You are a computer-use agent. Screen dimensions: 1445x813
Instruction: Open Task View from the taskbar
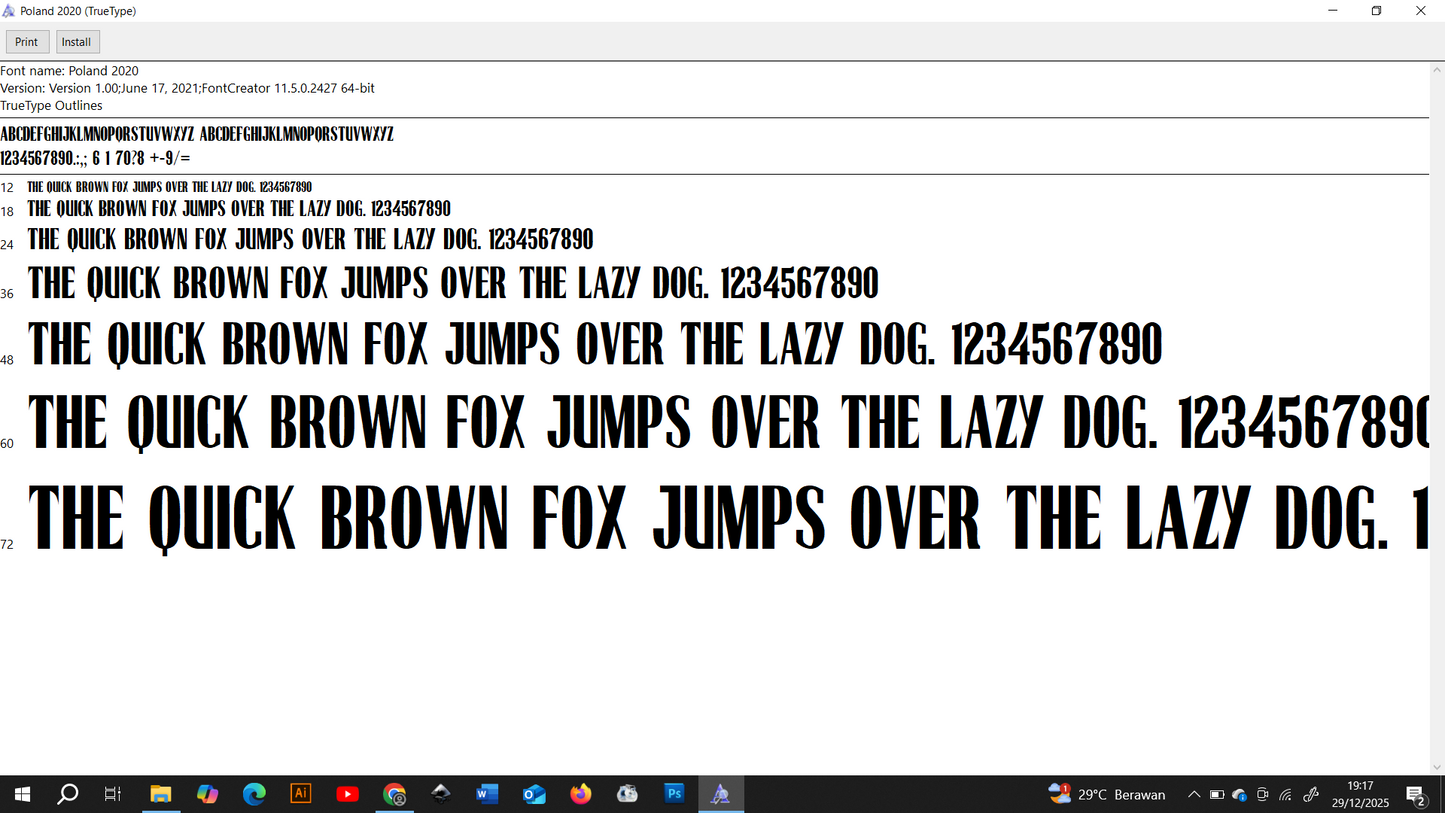tap(113, 794)
